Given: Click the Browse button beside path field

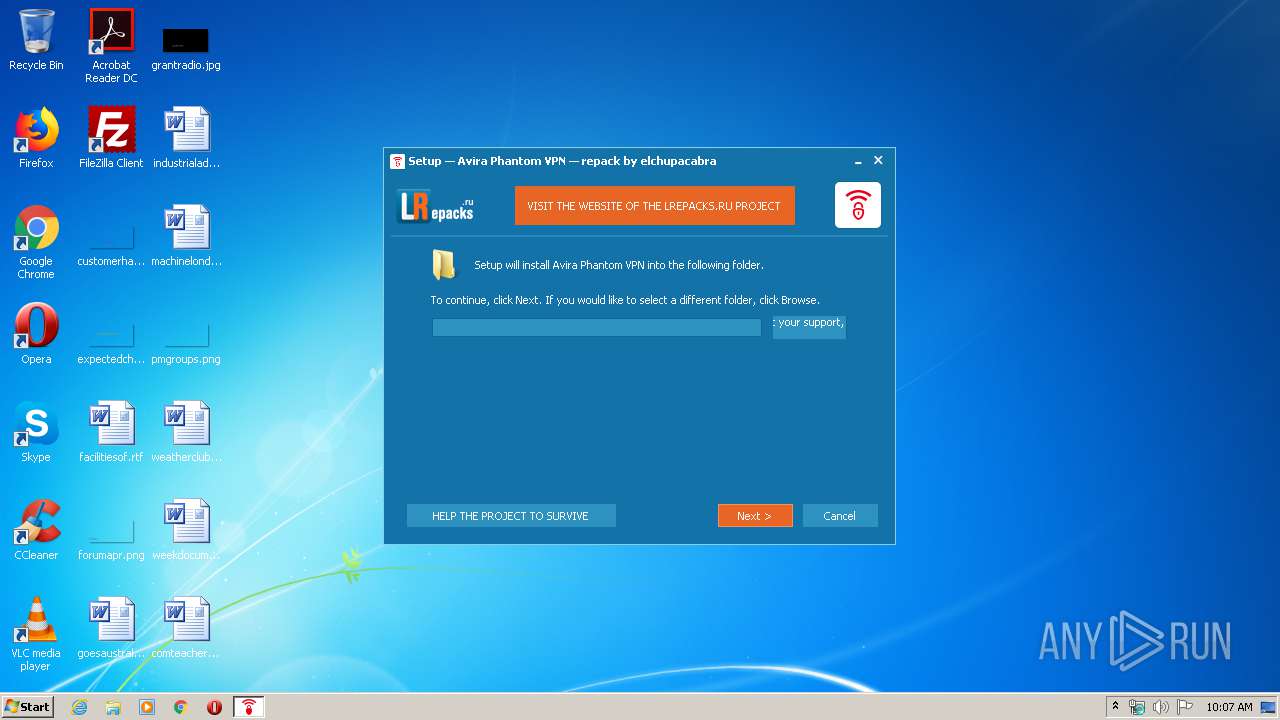Looking at the screenshot, I should 809,327.
